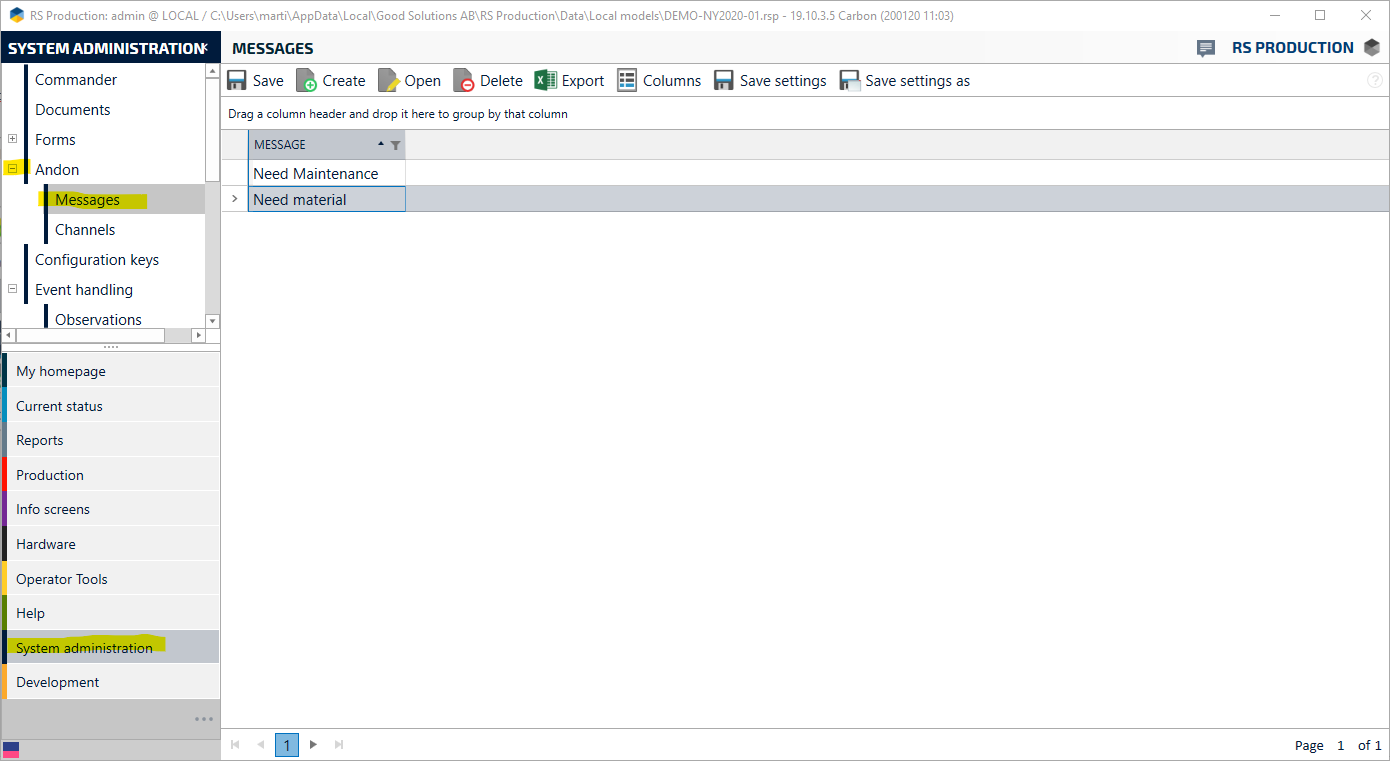
Task: Collapse the Event handling tree node
Action: [10, 289]
